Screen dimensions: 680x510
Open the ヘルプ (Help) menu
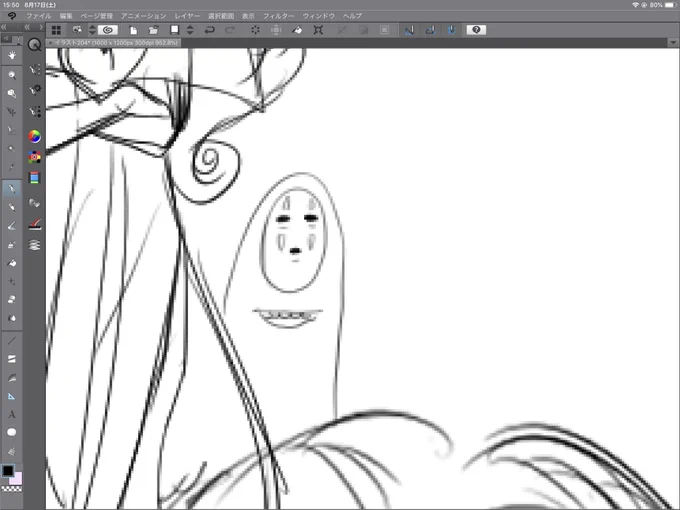(x=352, y=16)
